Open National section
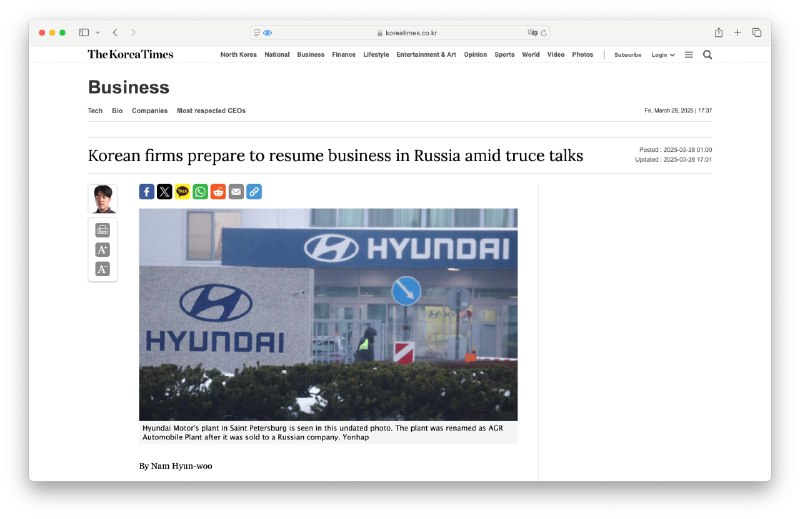The image size is (800, 519). click(277, 55)
